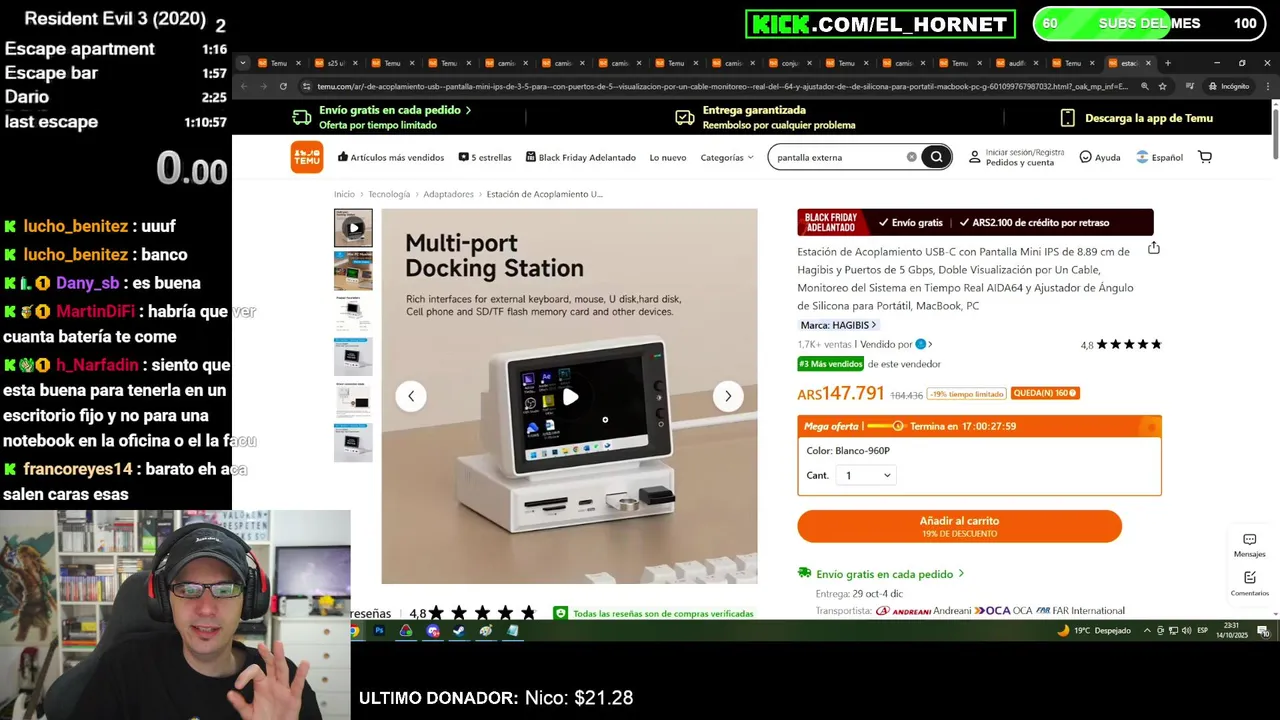Viewport: 1280px width, 720px height.
Task: Click the 19% tiempo limitado discount tag
Action: click(x=966, y=393)
